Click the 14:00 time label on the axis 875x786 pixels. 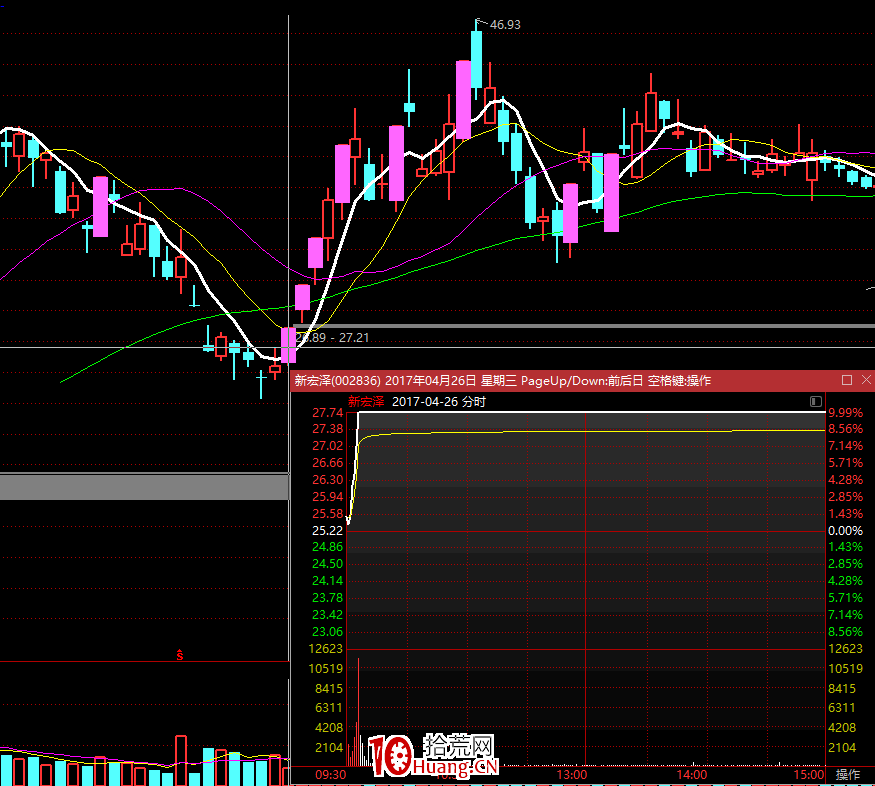click(x=691, y=775)
